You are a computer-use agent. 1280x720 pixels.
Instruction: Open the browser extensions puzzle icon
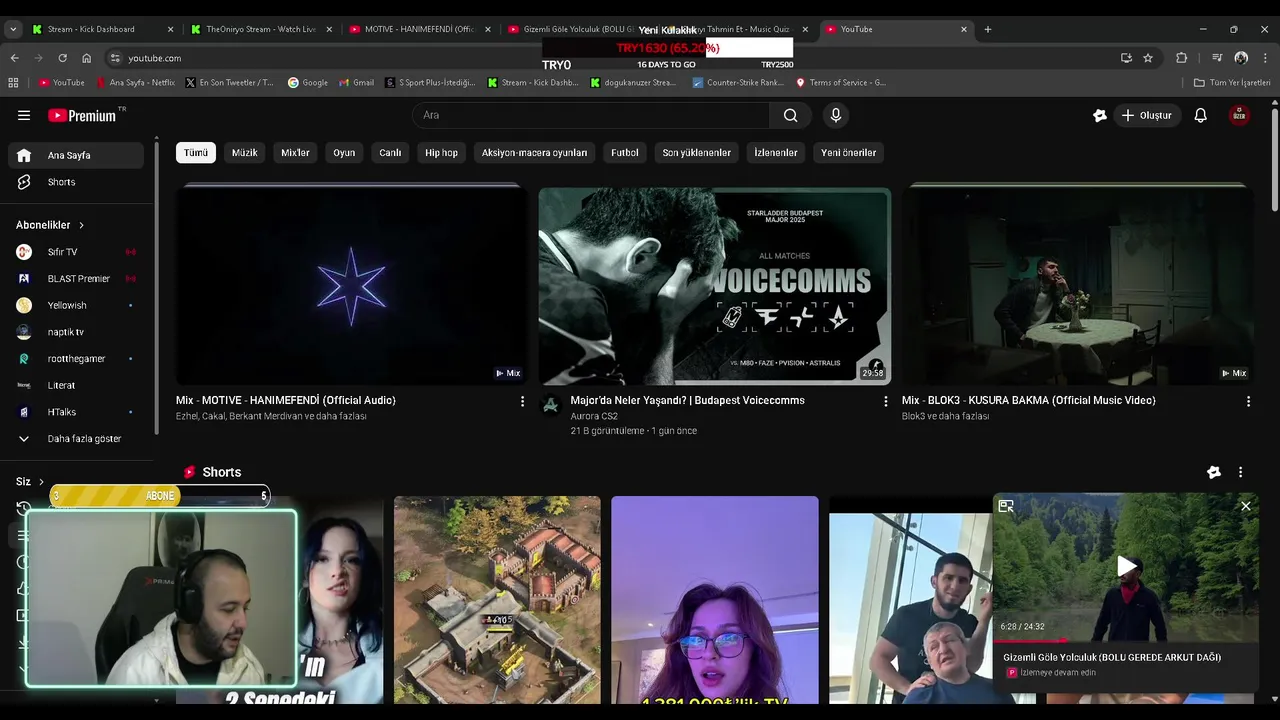pyautogui.click(x=1181, y=58)
